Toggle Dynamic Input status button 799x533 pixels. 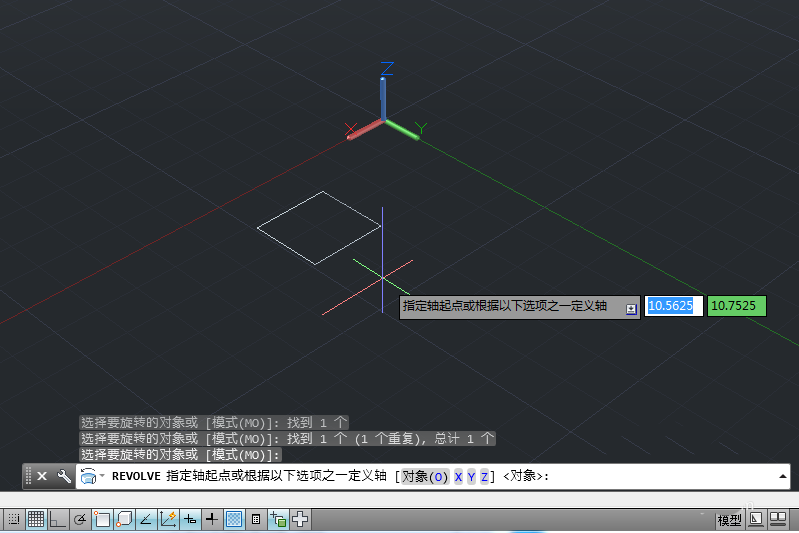coord(190,519)
